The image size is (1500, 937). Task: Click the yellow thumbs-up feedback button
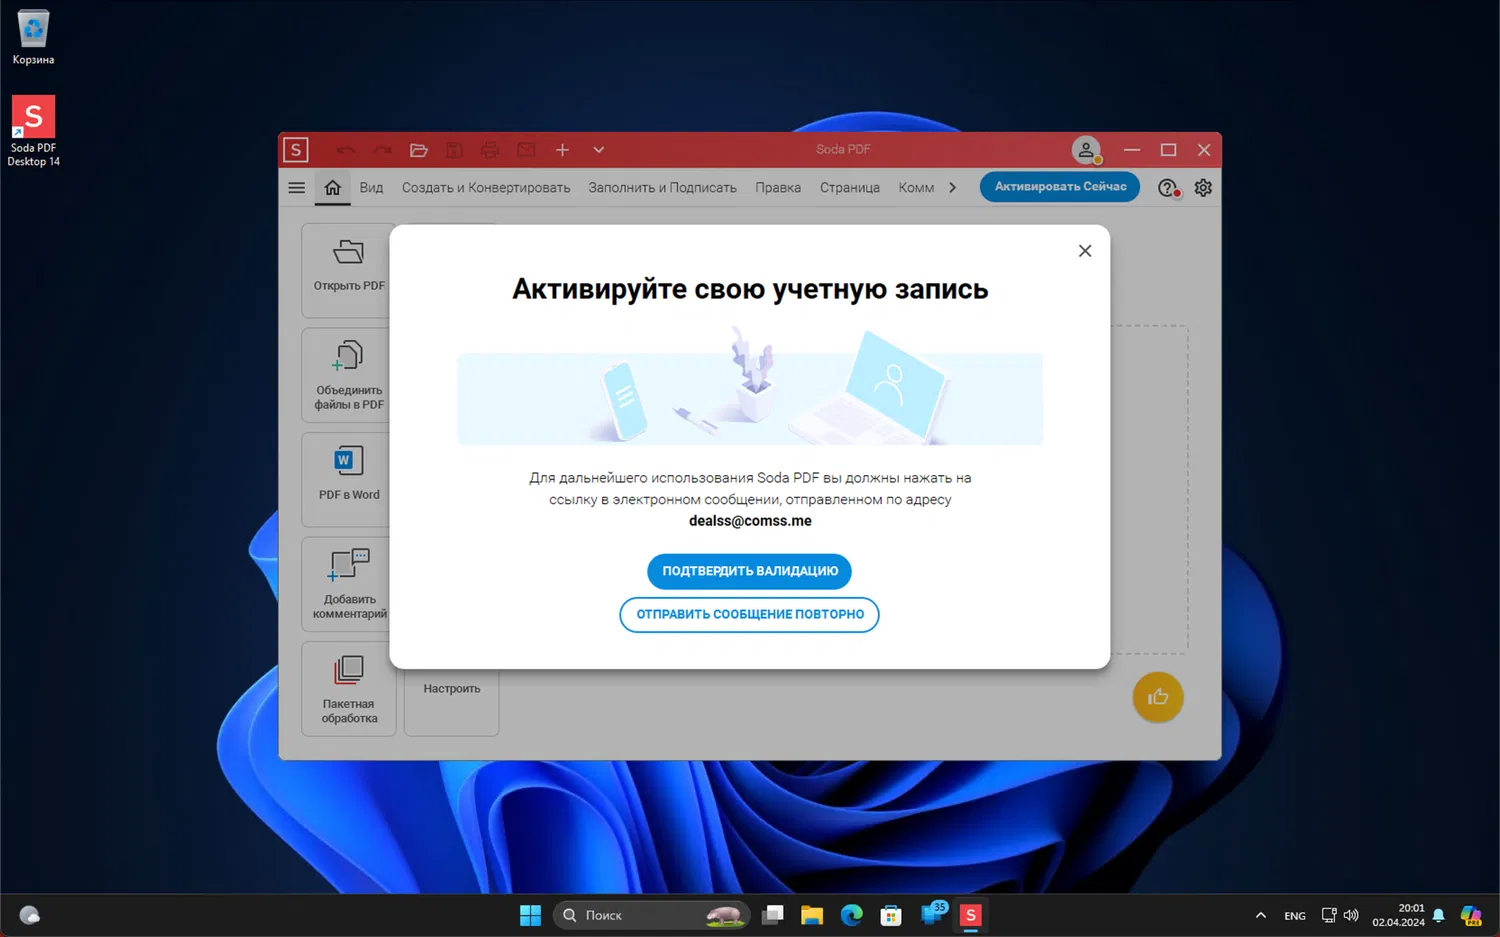pyautogui.click(x=1158, y=697)
